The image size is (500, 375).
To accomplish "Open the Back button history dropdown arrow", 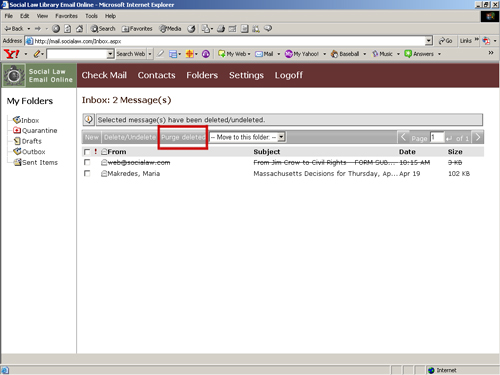I will tap(29, 29).
